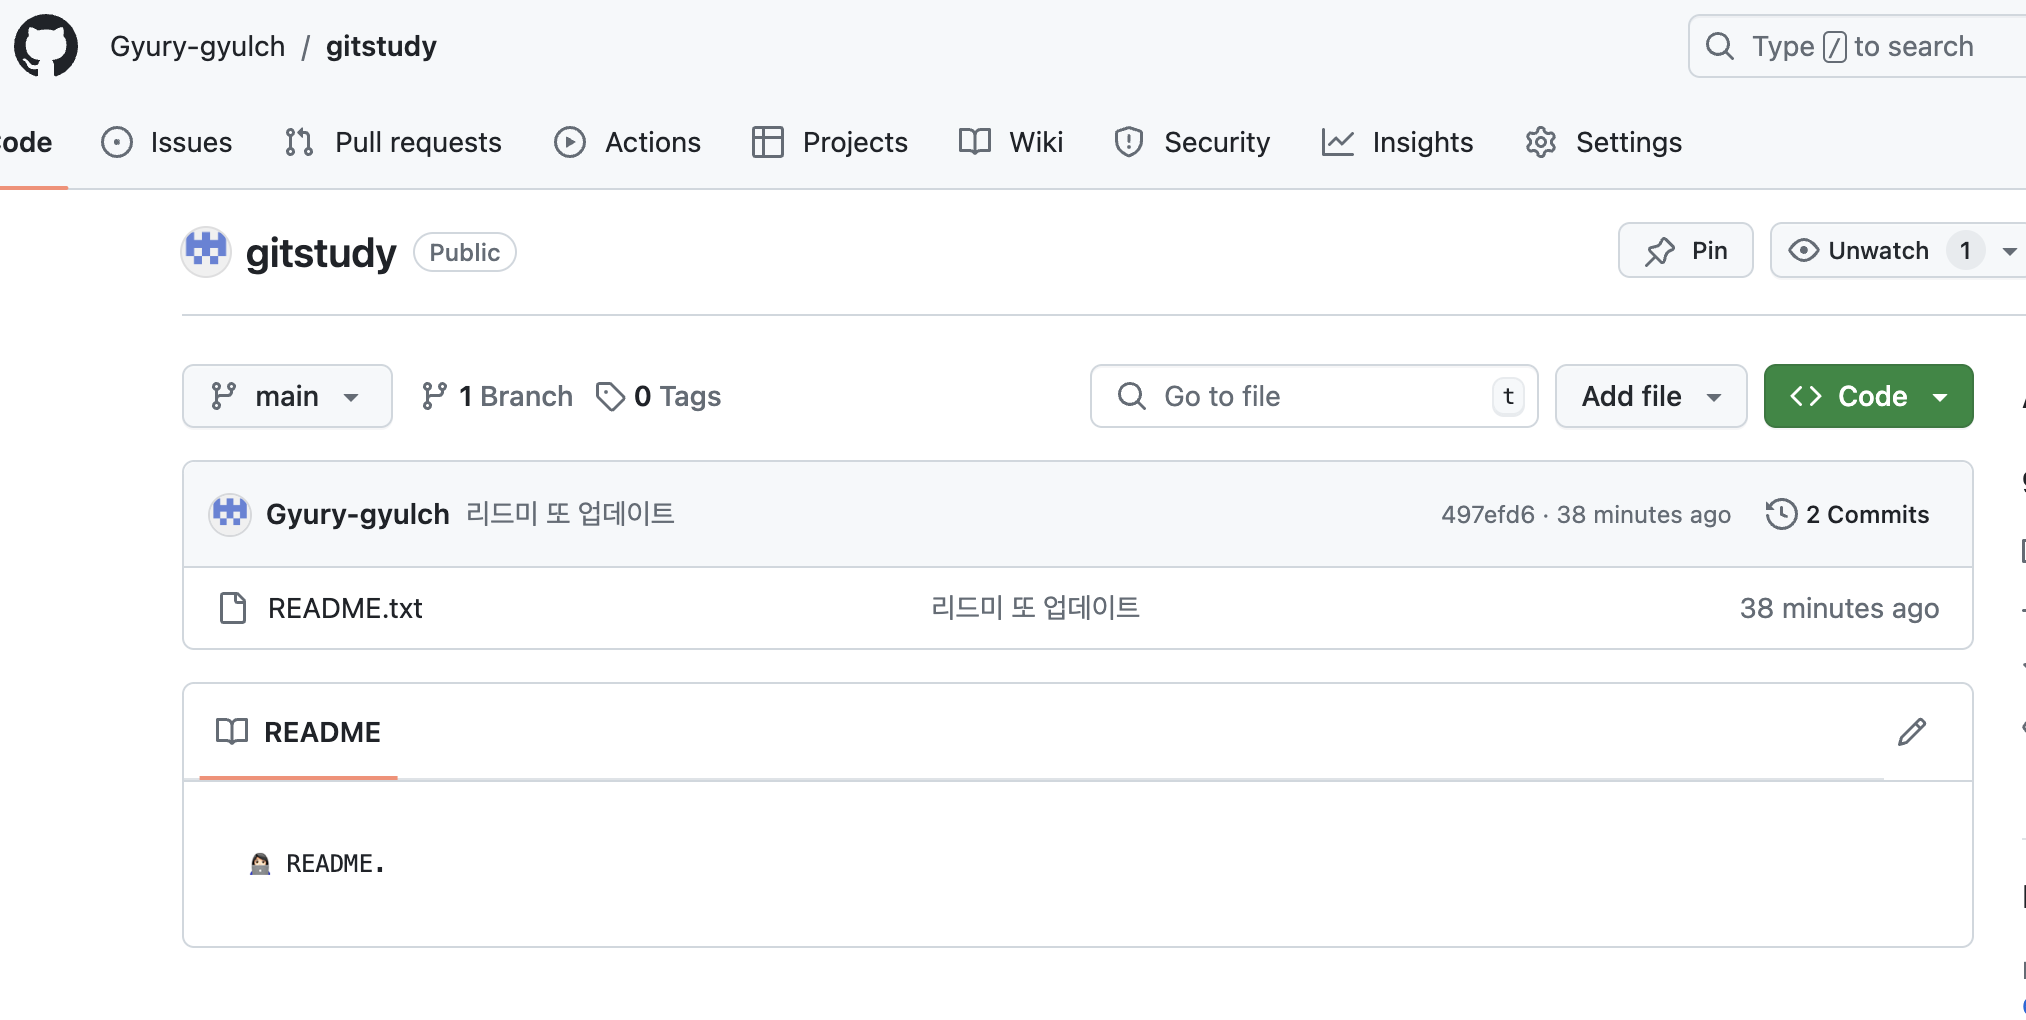Click the 38 minutes ago in README.txt row
The width and height of the screenshot is (2026, 1020).
coord(1839,608)
